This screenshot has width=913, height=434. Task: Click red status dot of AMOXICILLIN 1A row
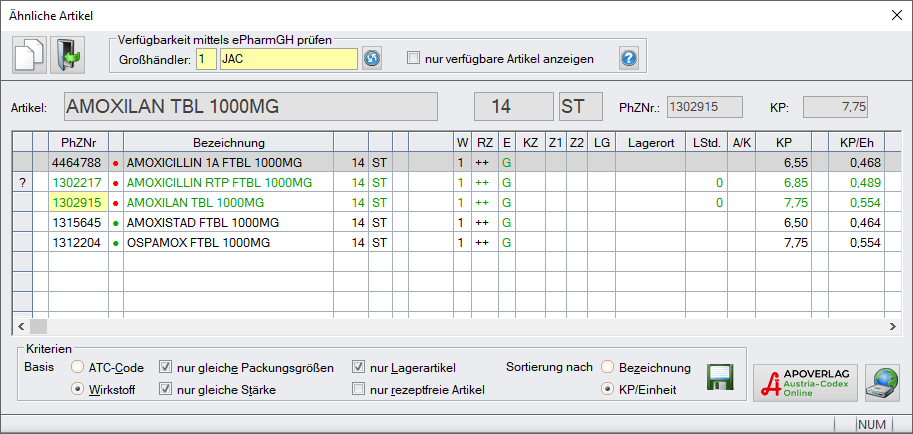pyautogui.click(x=116, y=162)
